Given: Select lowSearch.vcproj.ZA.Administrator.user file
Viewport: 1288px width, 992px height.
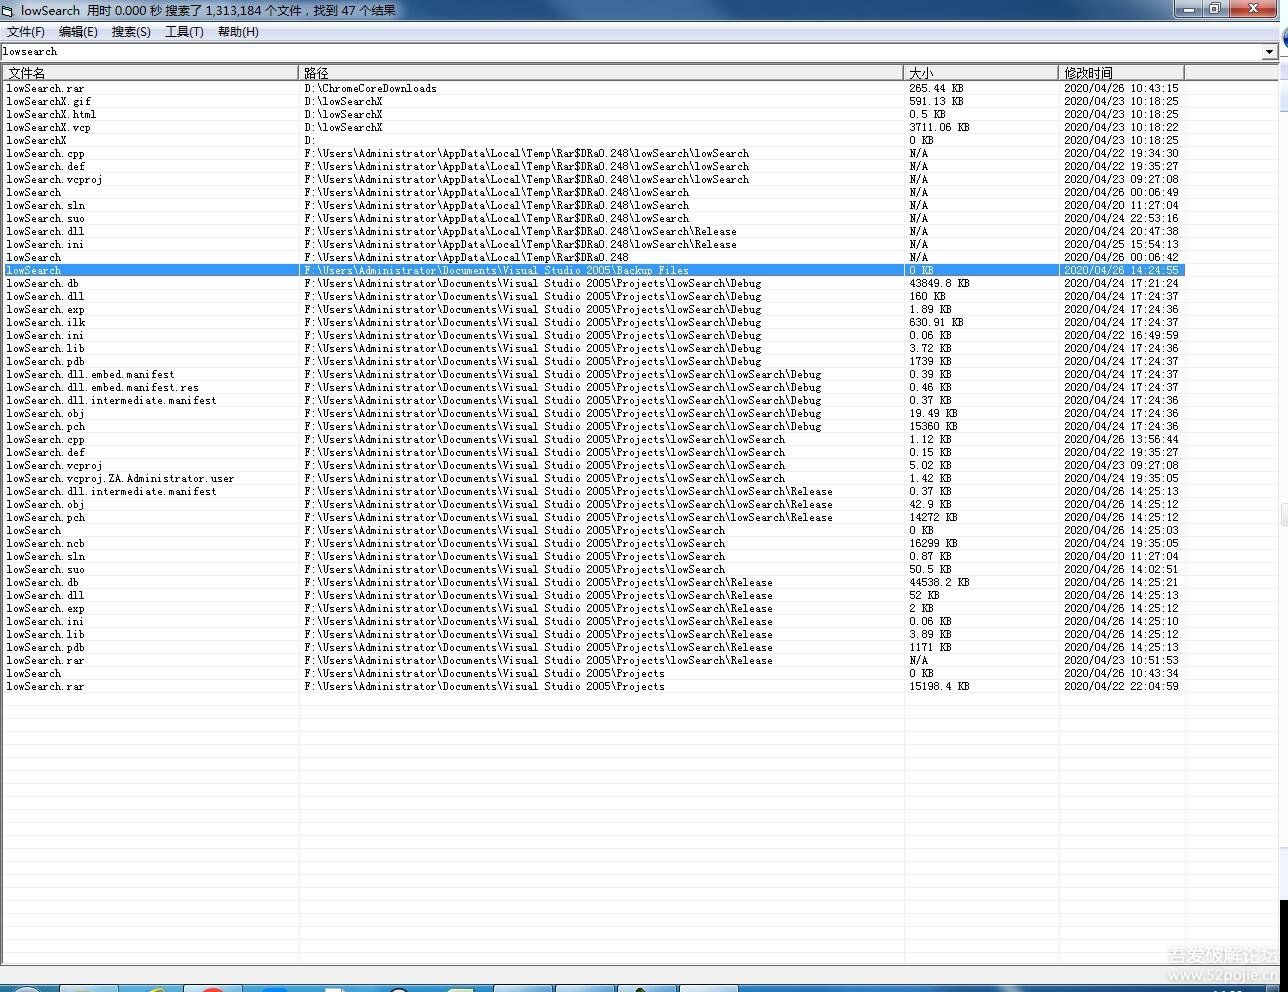Looking at the screenshot, I should point(120,478).
